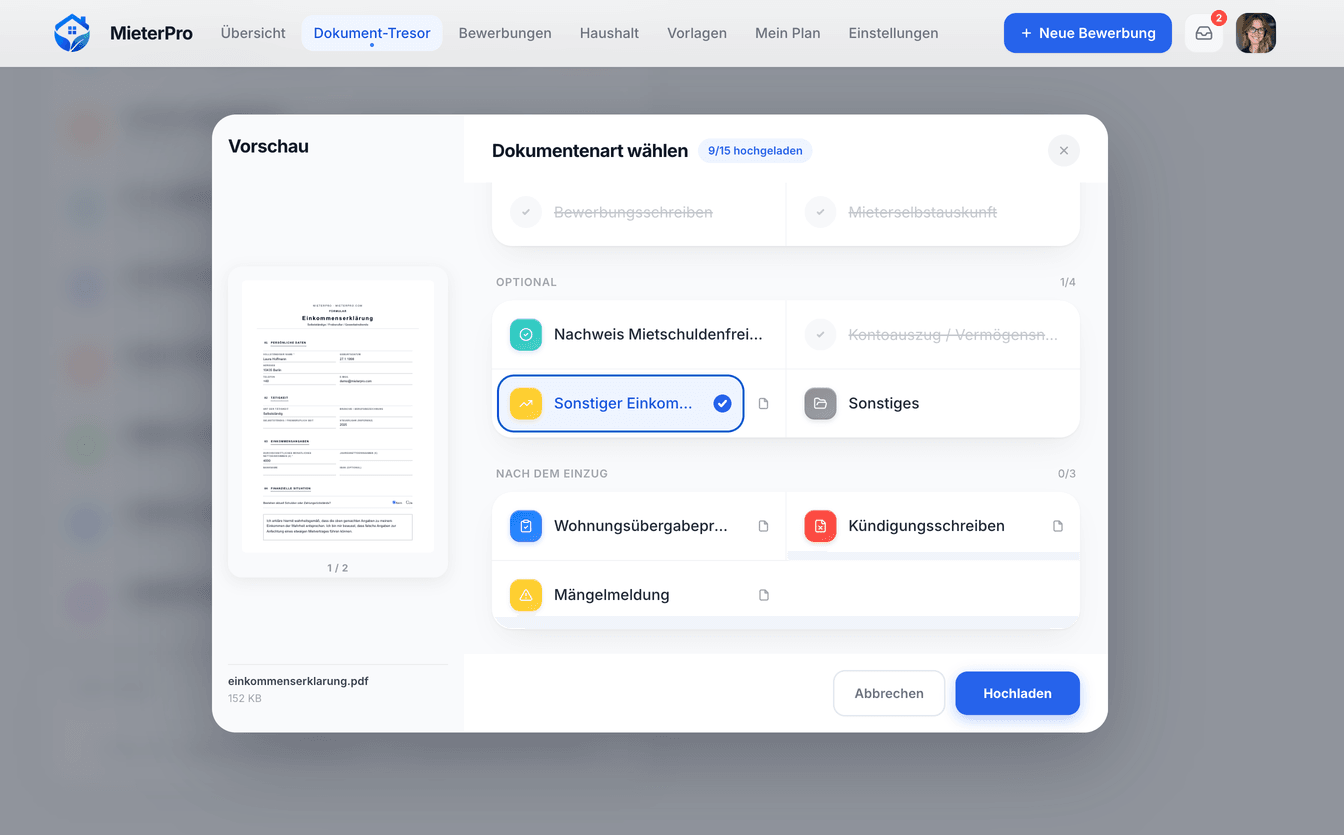
Task: Click the Einkommenserklärung PDF preview thumbnail
Action: tap(338, 417)
